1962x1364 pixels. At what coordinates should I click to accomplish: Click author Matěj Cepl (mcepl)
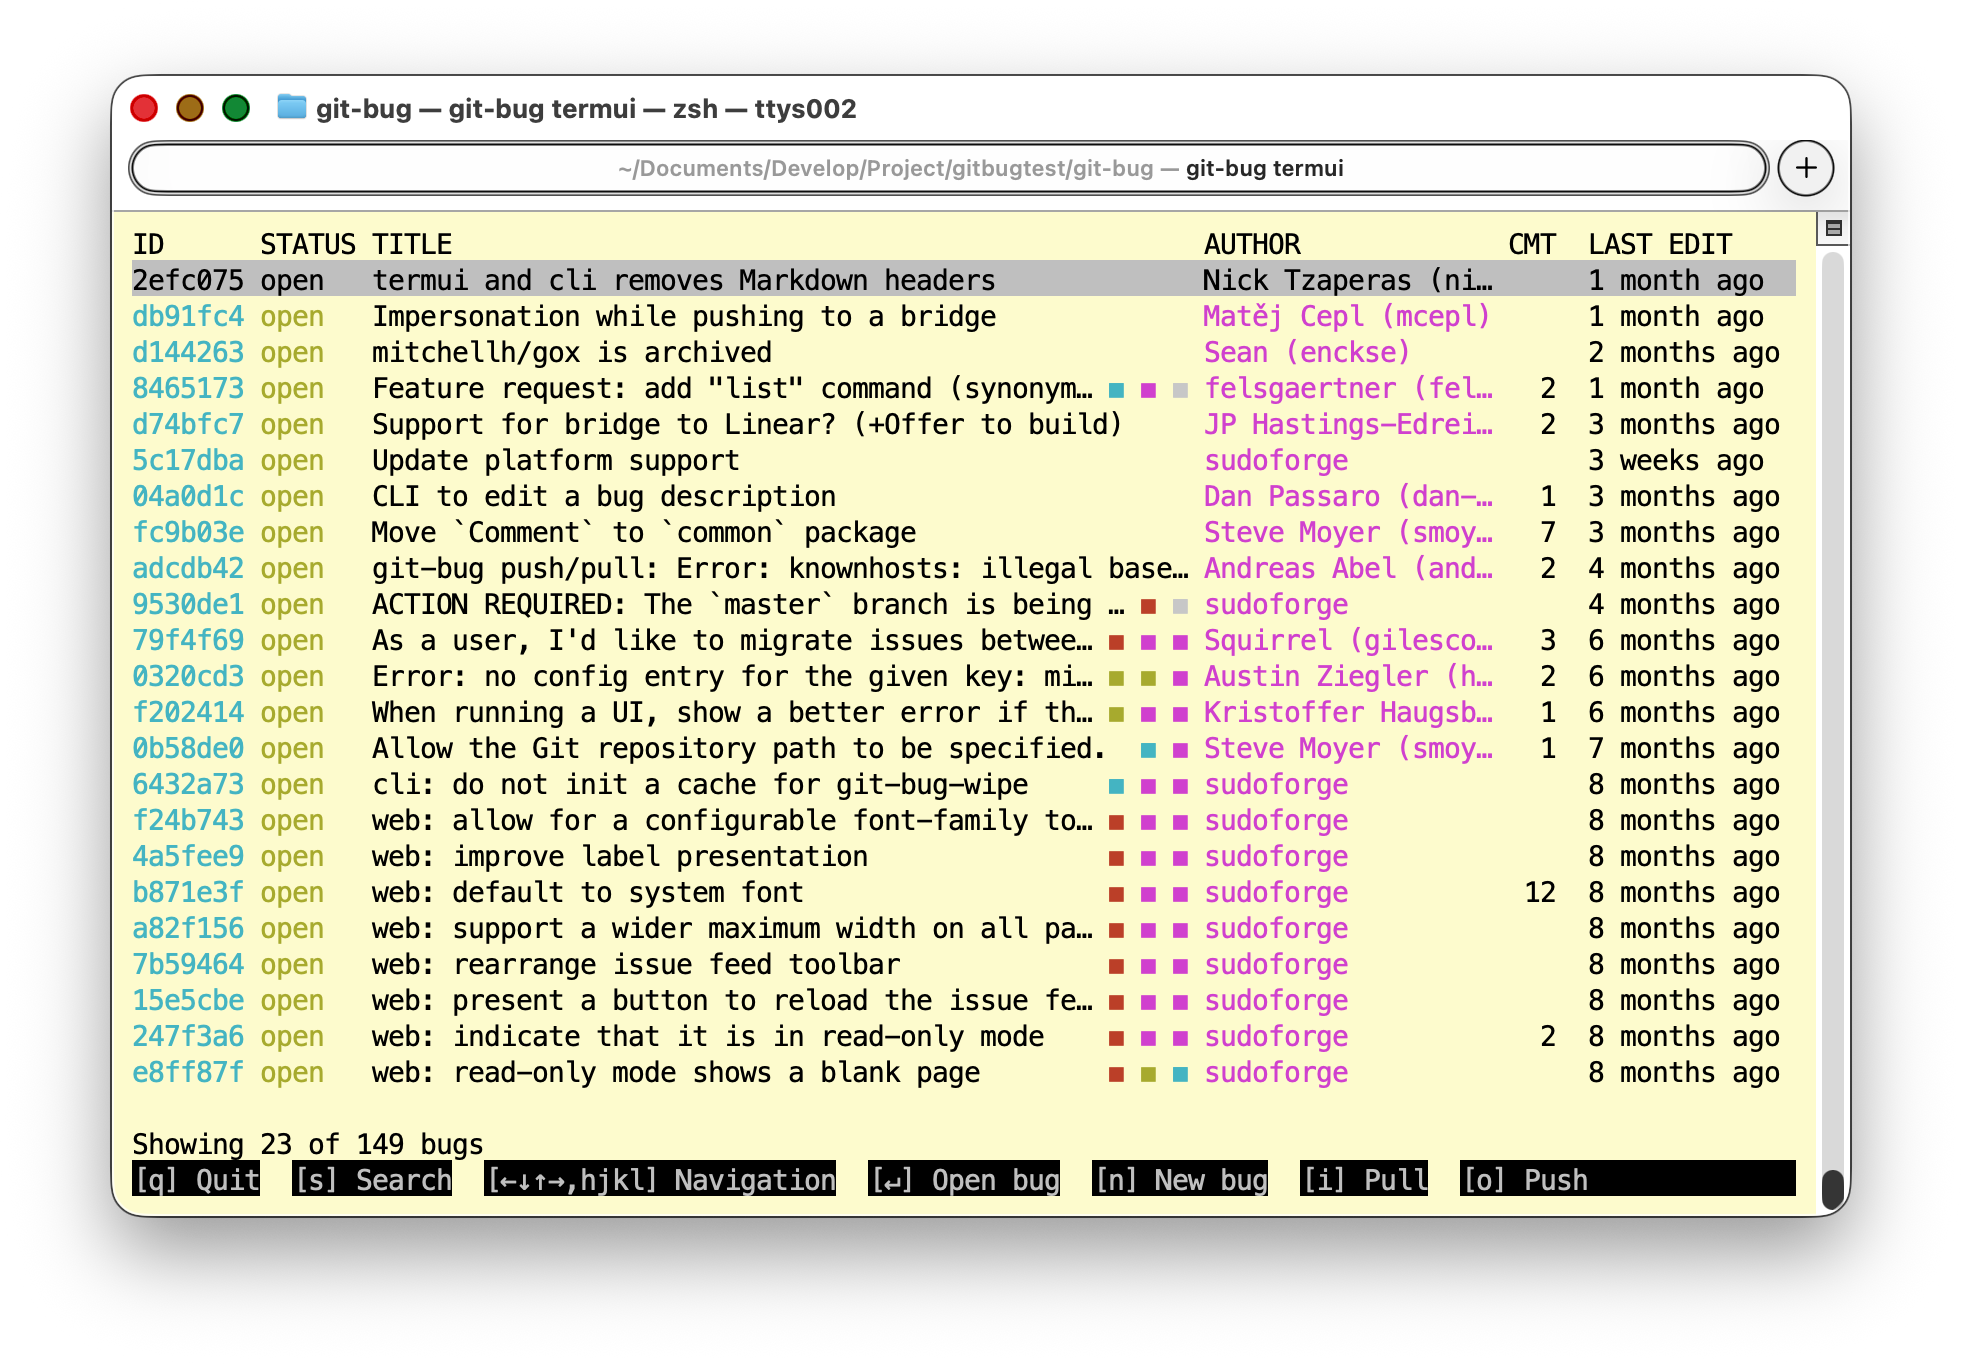[1346, 317]
